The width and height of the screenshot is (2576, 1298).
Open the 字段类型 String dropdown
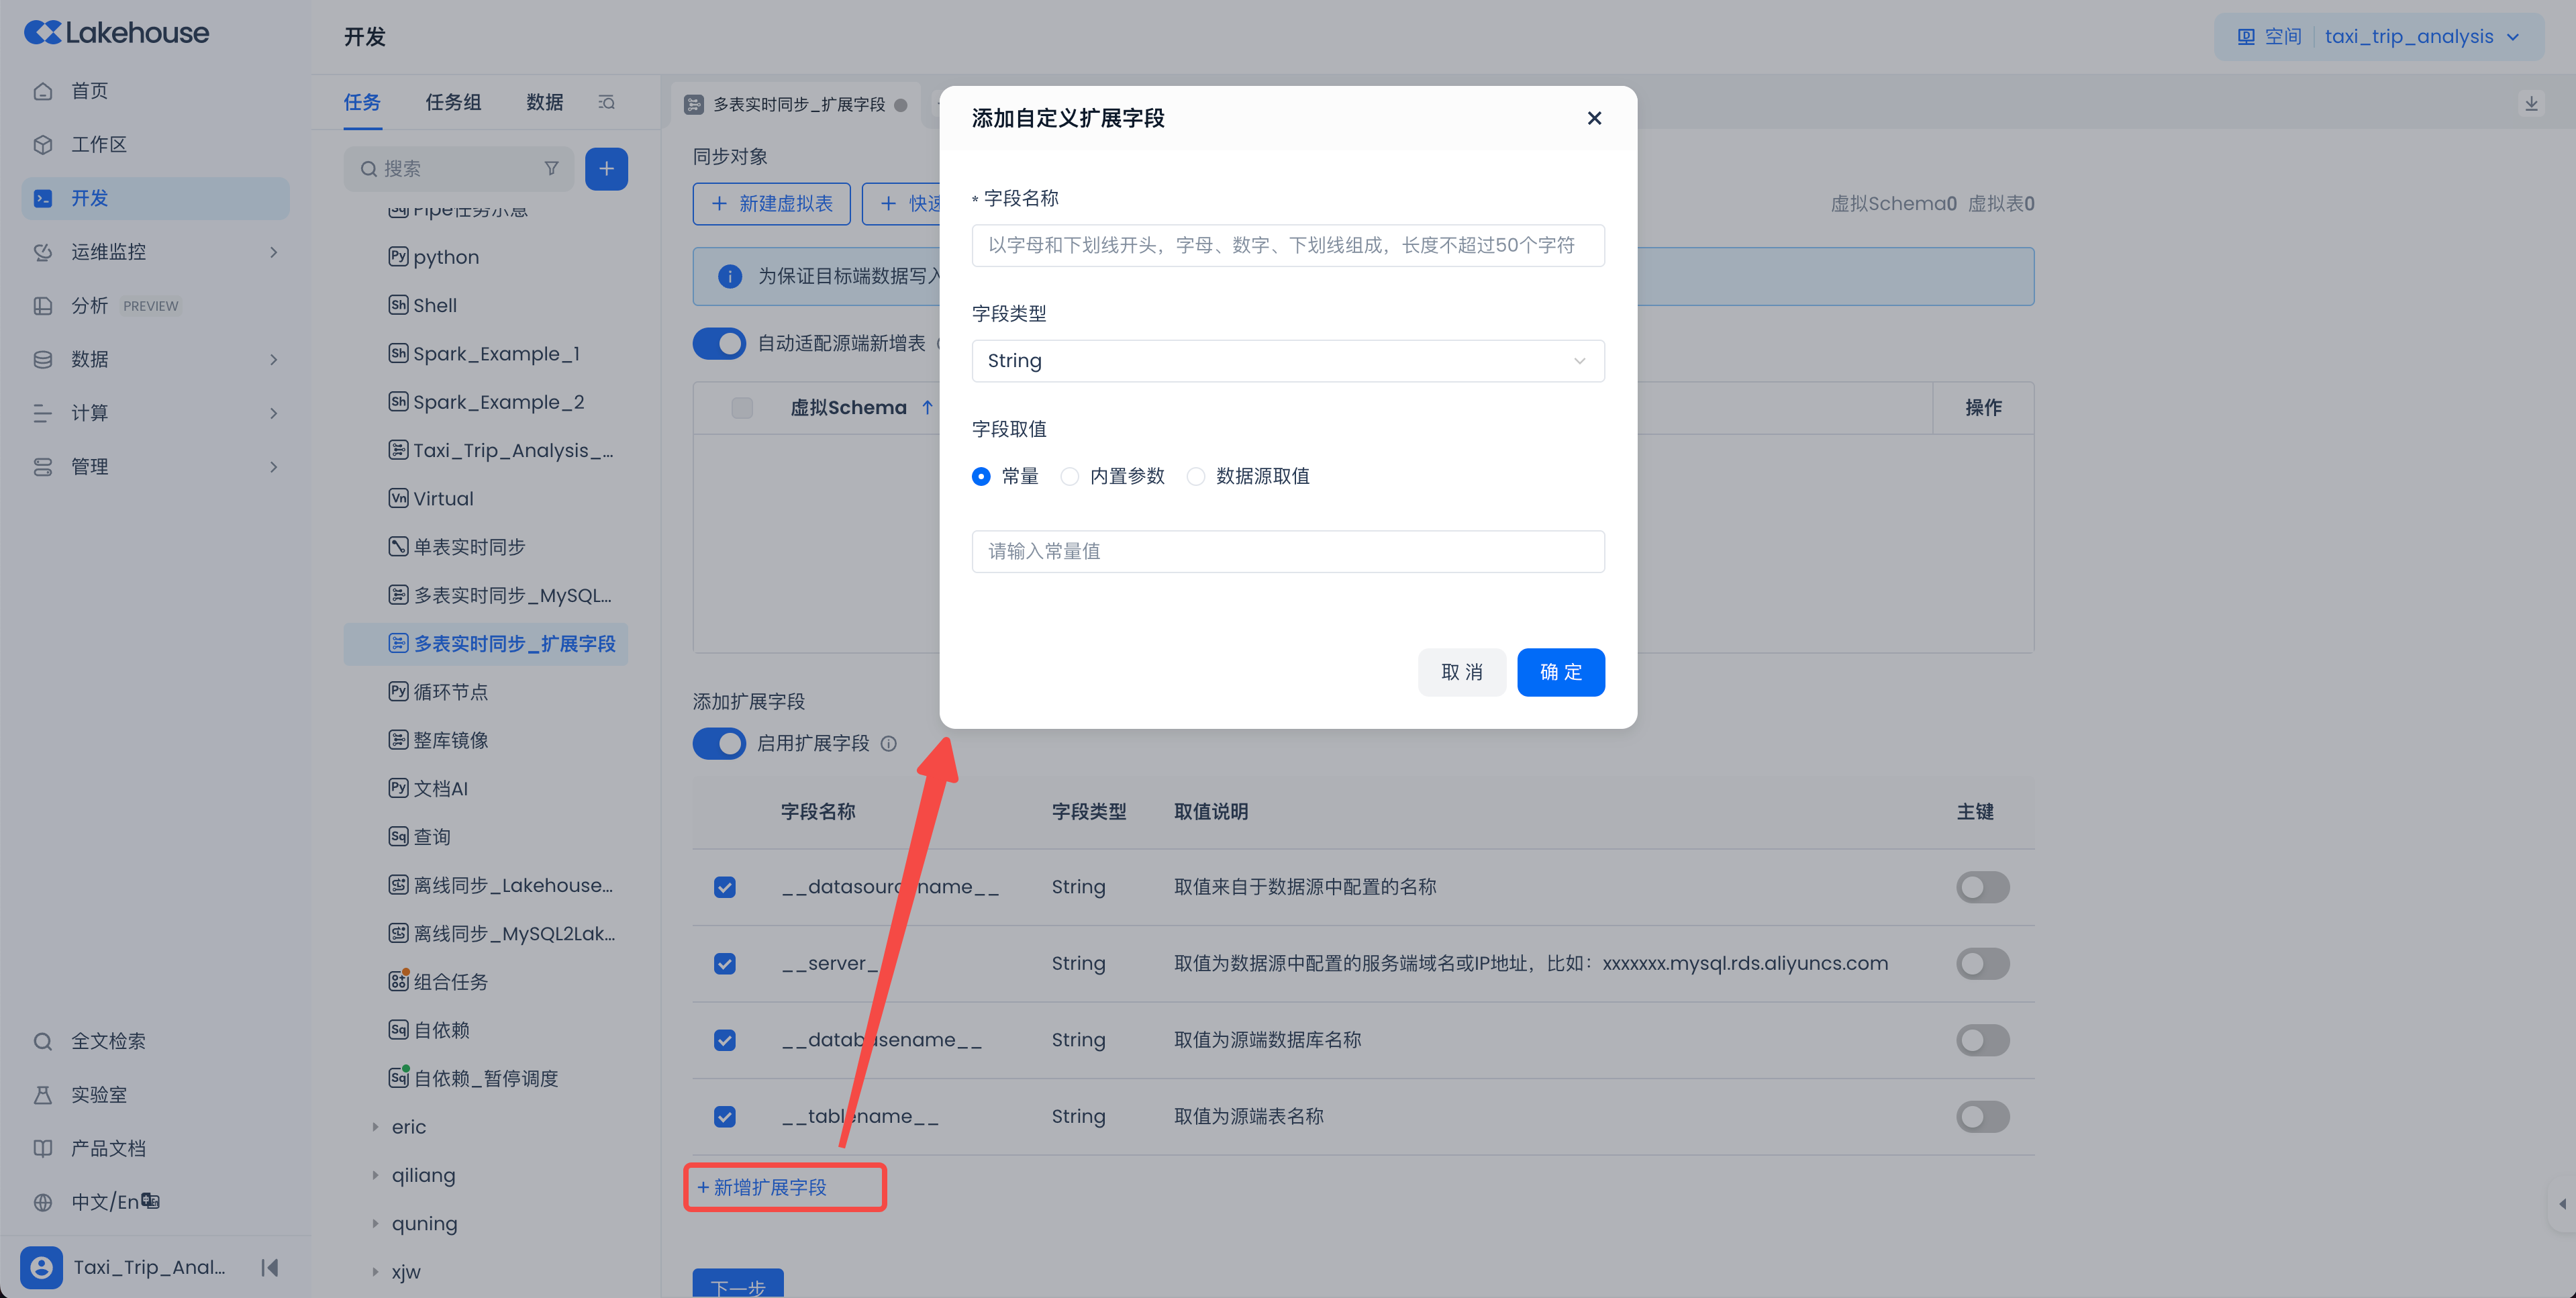click(x=1287, y=361)
